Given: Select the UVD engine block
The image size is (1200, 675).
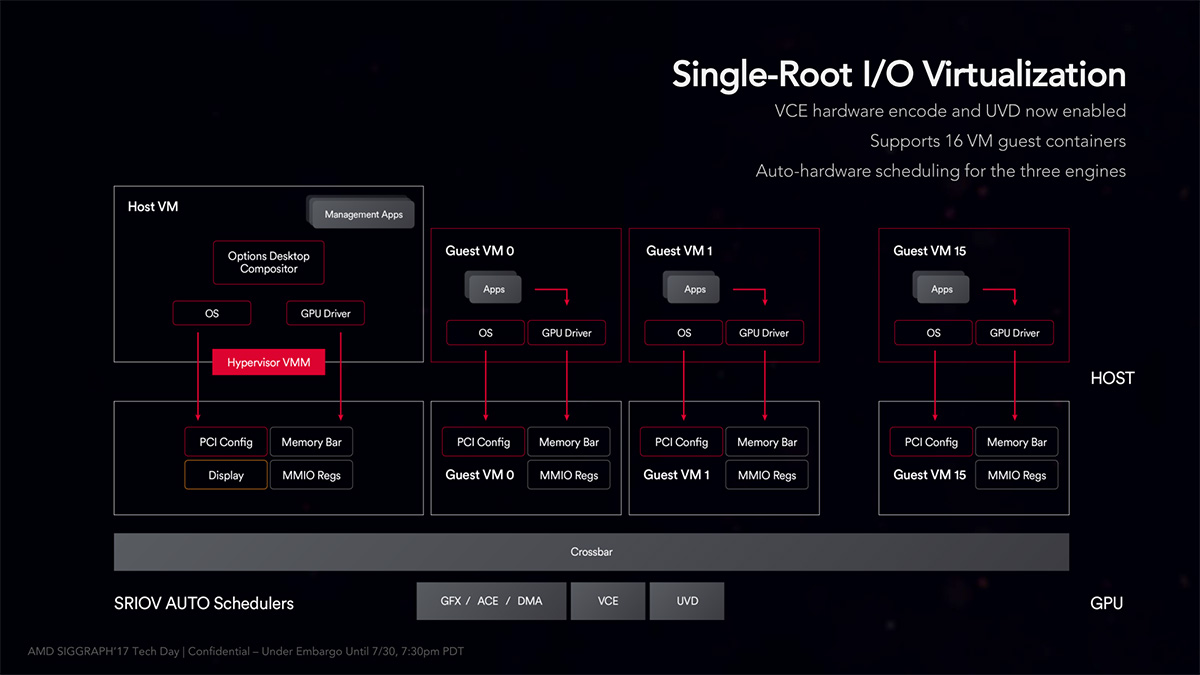Looking at the screenshot, I should (x=687, y=601).
